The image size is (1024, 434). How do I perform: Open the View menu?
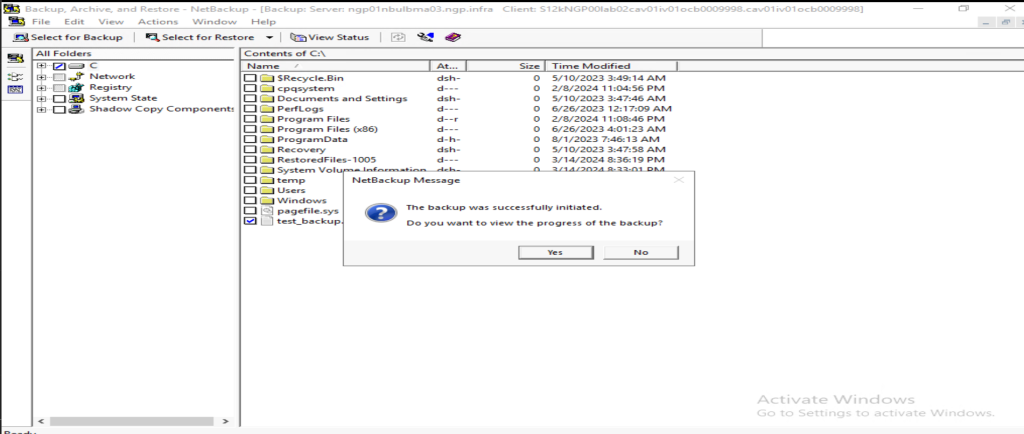click(x=111, y=22)
